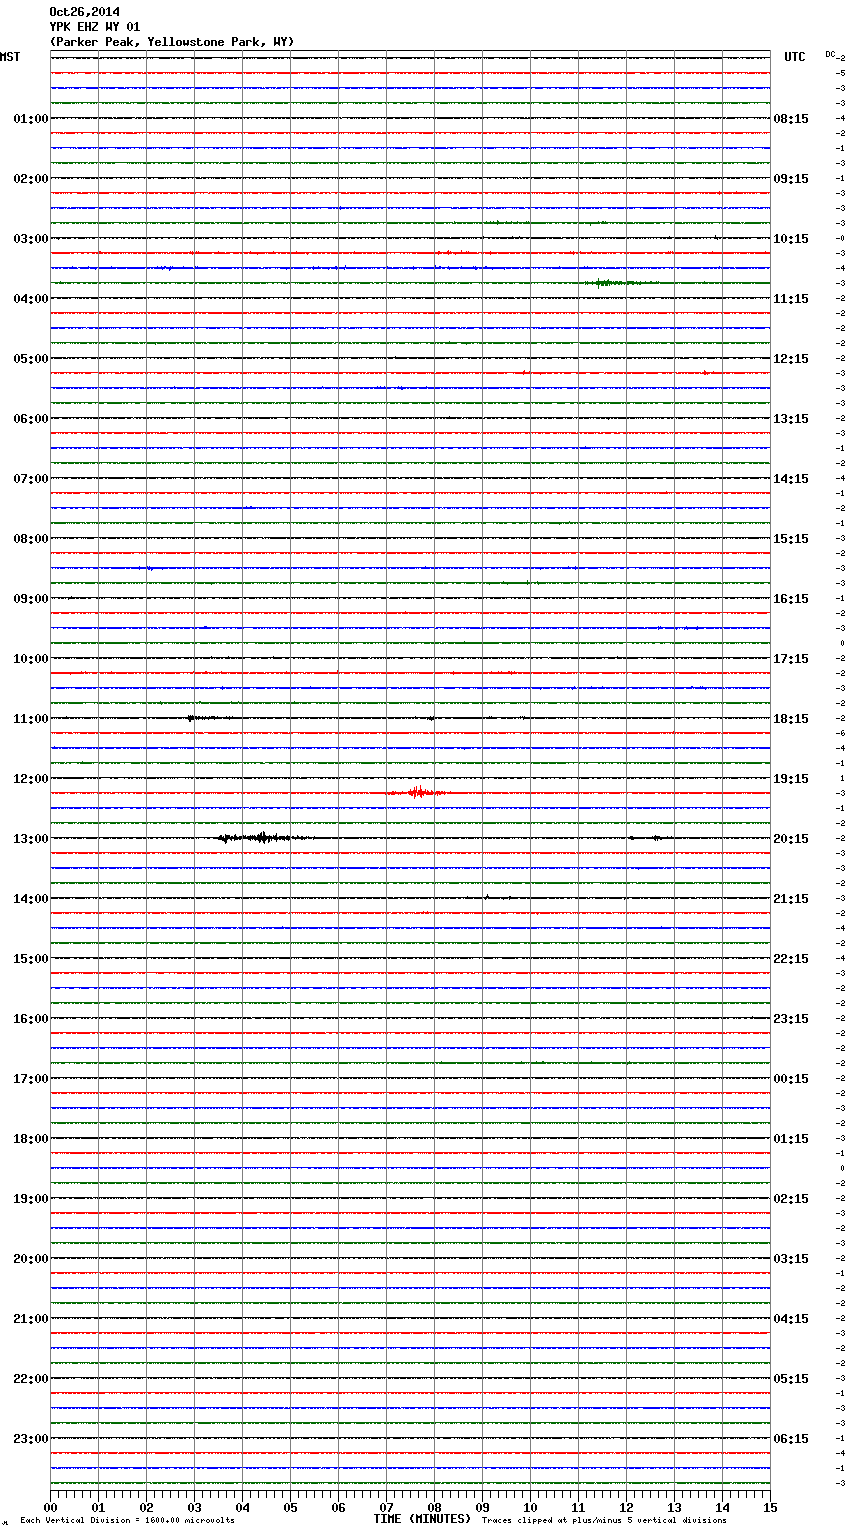Click the 15 minute tick label on the axis

pyautogui.click(x=770, y=1507)
